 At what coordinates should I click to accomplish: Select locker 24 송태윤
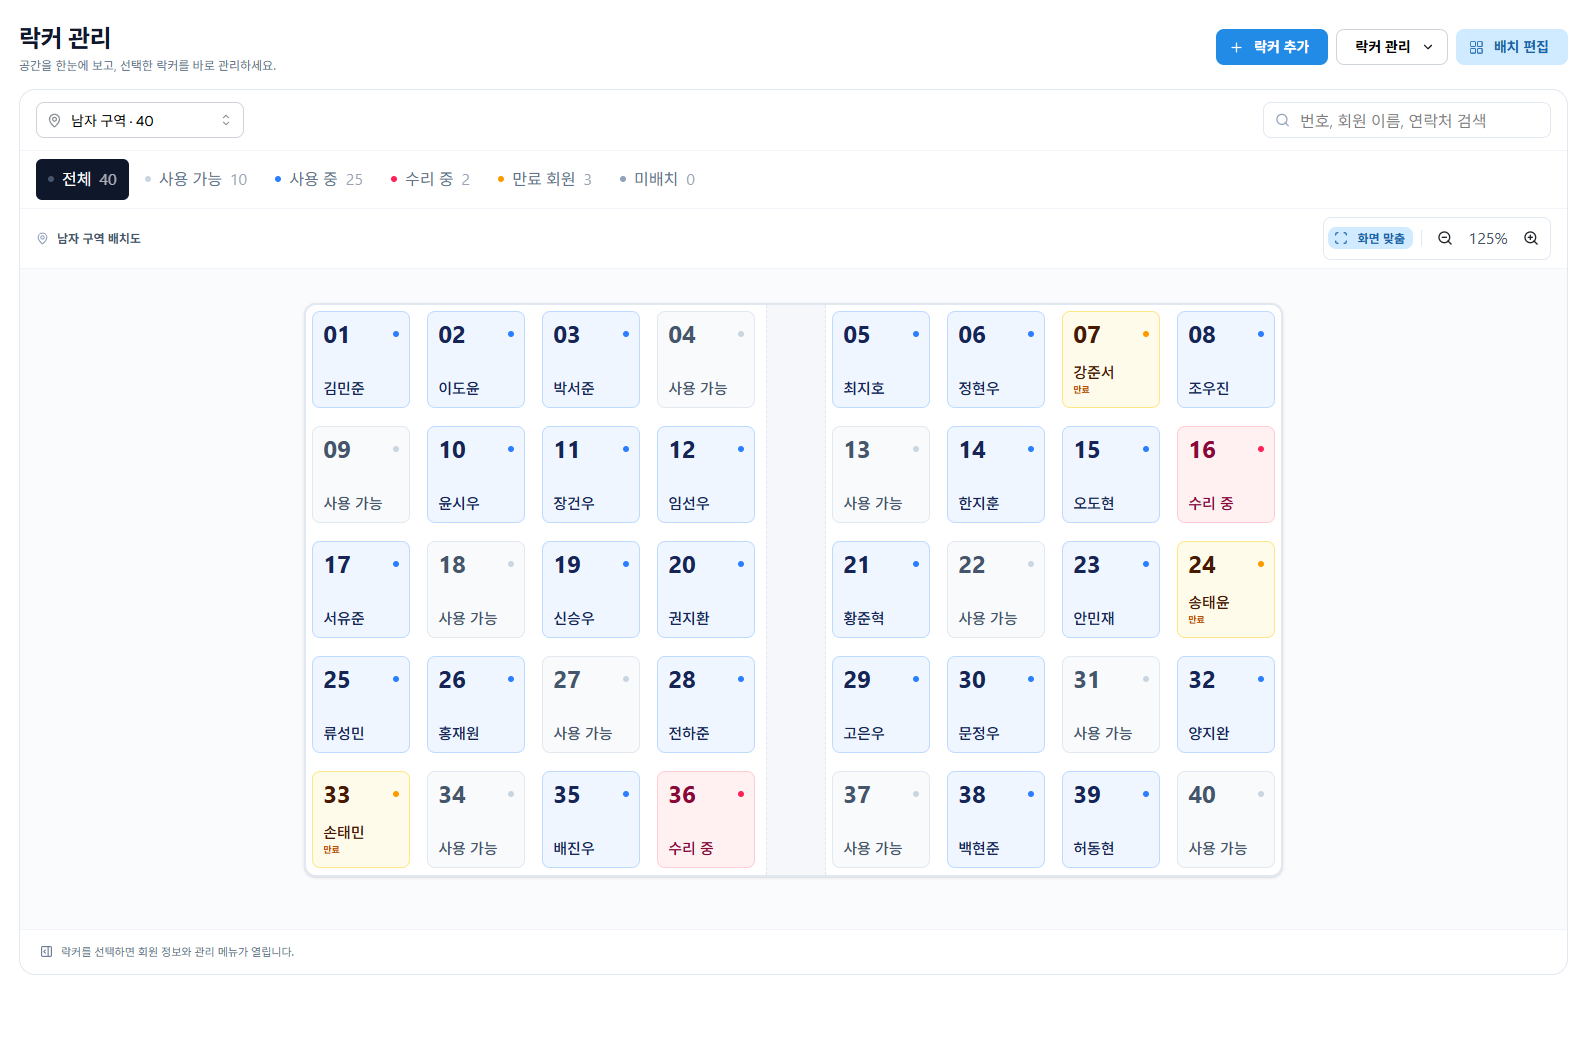1226,590
